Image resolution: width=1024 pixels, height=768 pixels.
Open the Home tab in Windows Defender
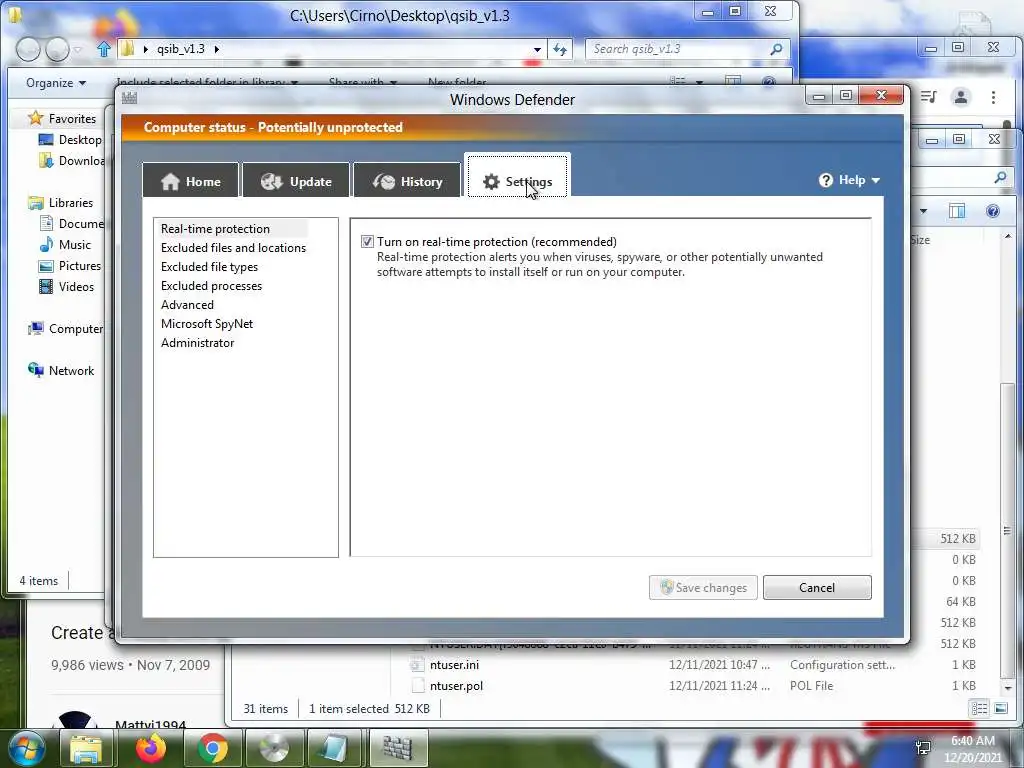191,181
